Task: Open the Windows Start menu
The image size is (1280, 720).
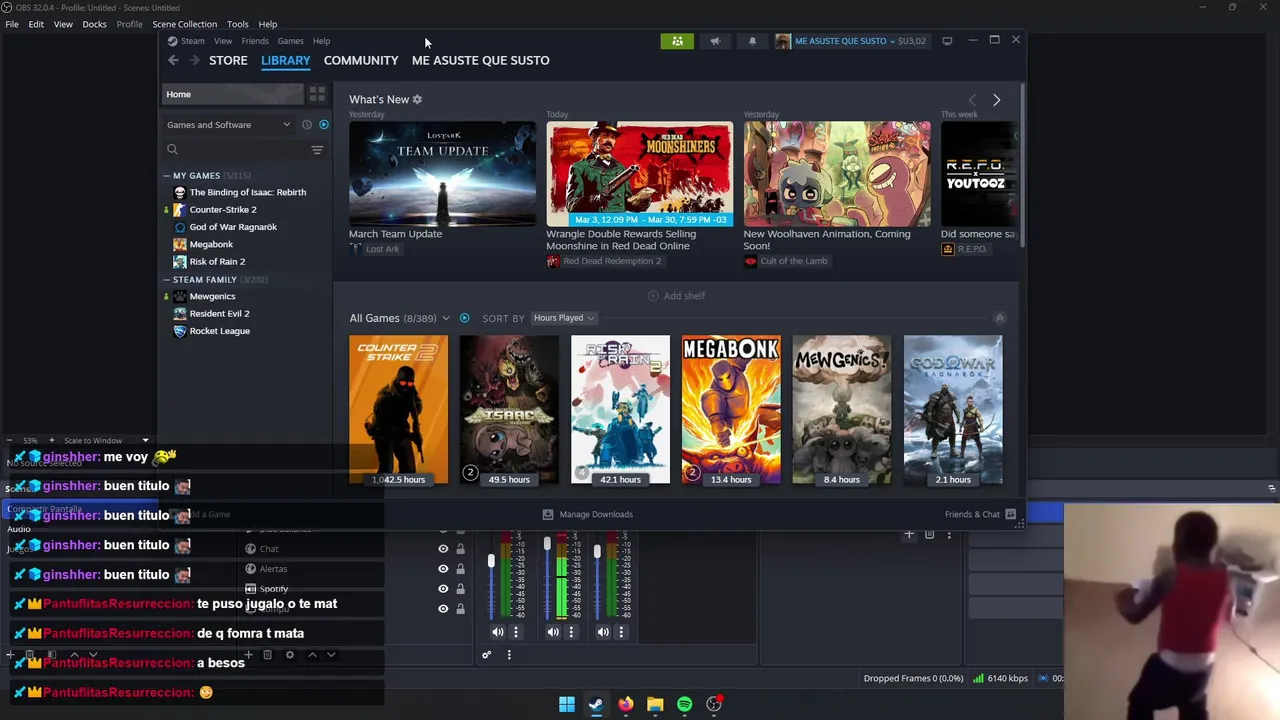Action: click(566, 704)
